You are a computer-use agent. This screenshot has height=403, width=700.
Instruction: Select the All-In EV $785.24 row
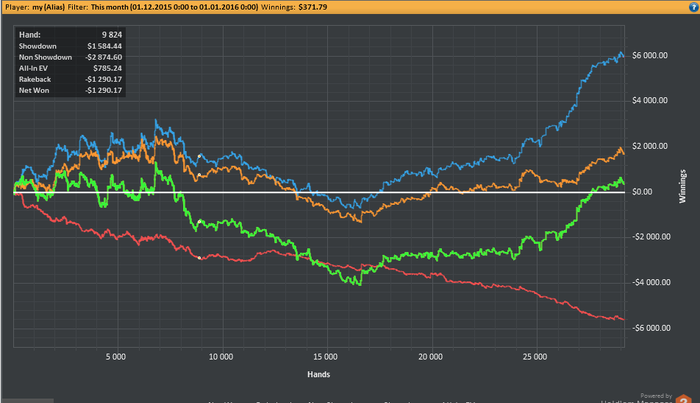pyautogui.click(x=70, y=68)
